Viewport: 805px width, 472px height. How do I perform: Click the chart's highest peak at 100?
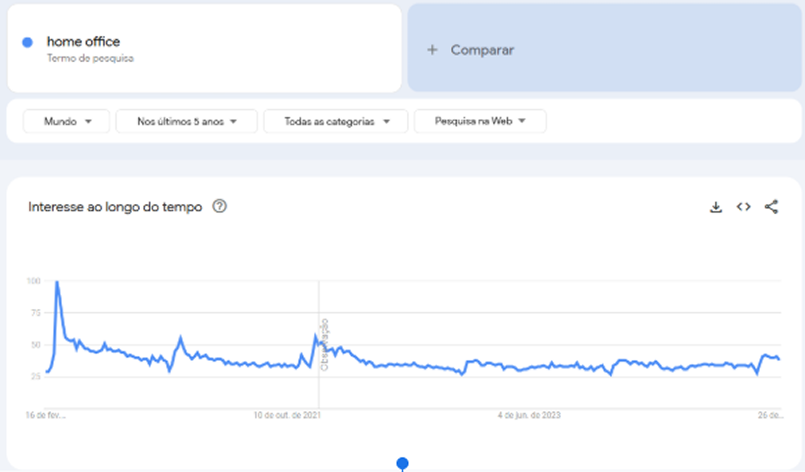tap(57, 283)
